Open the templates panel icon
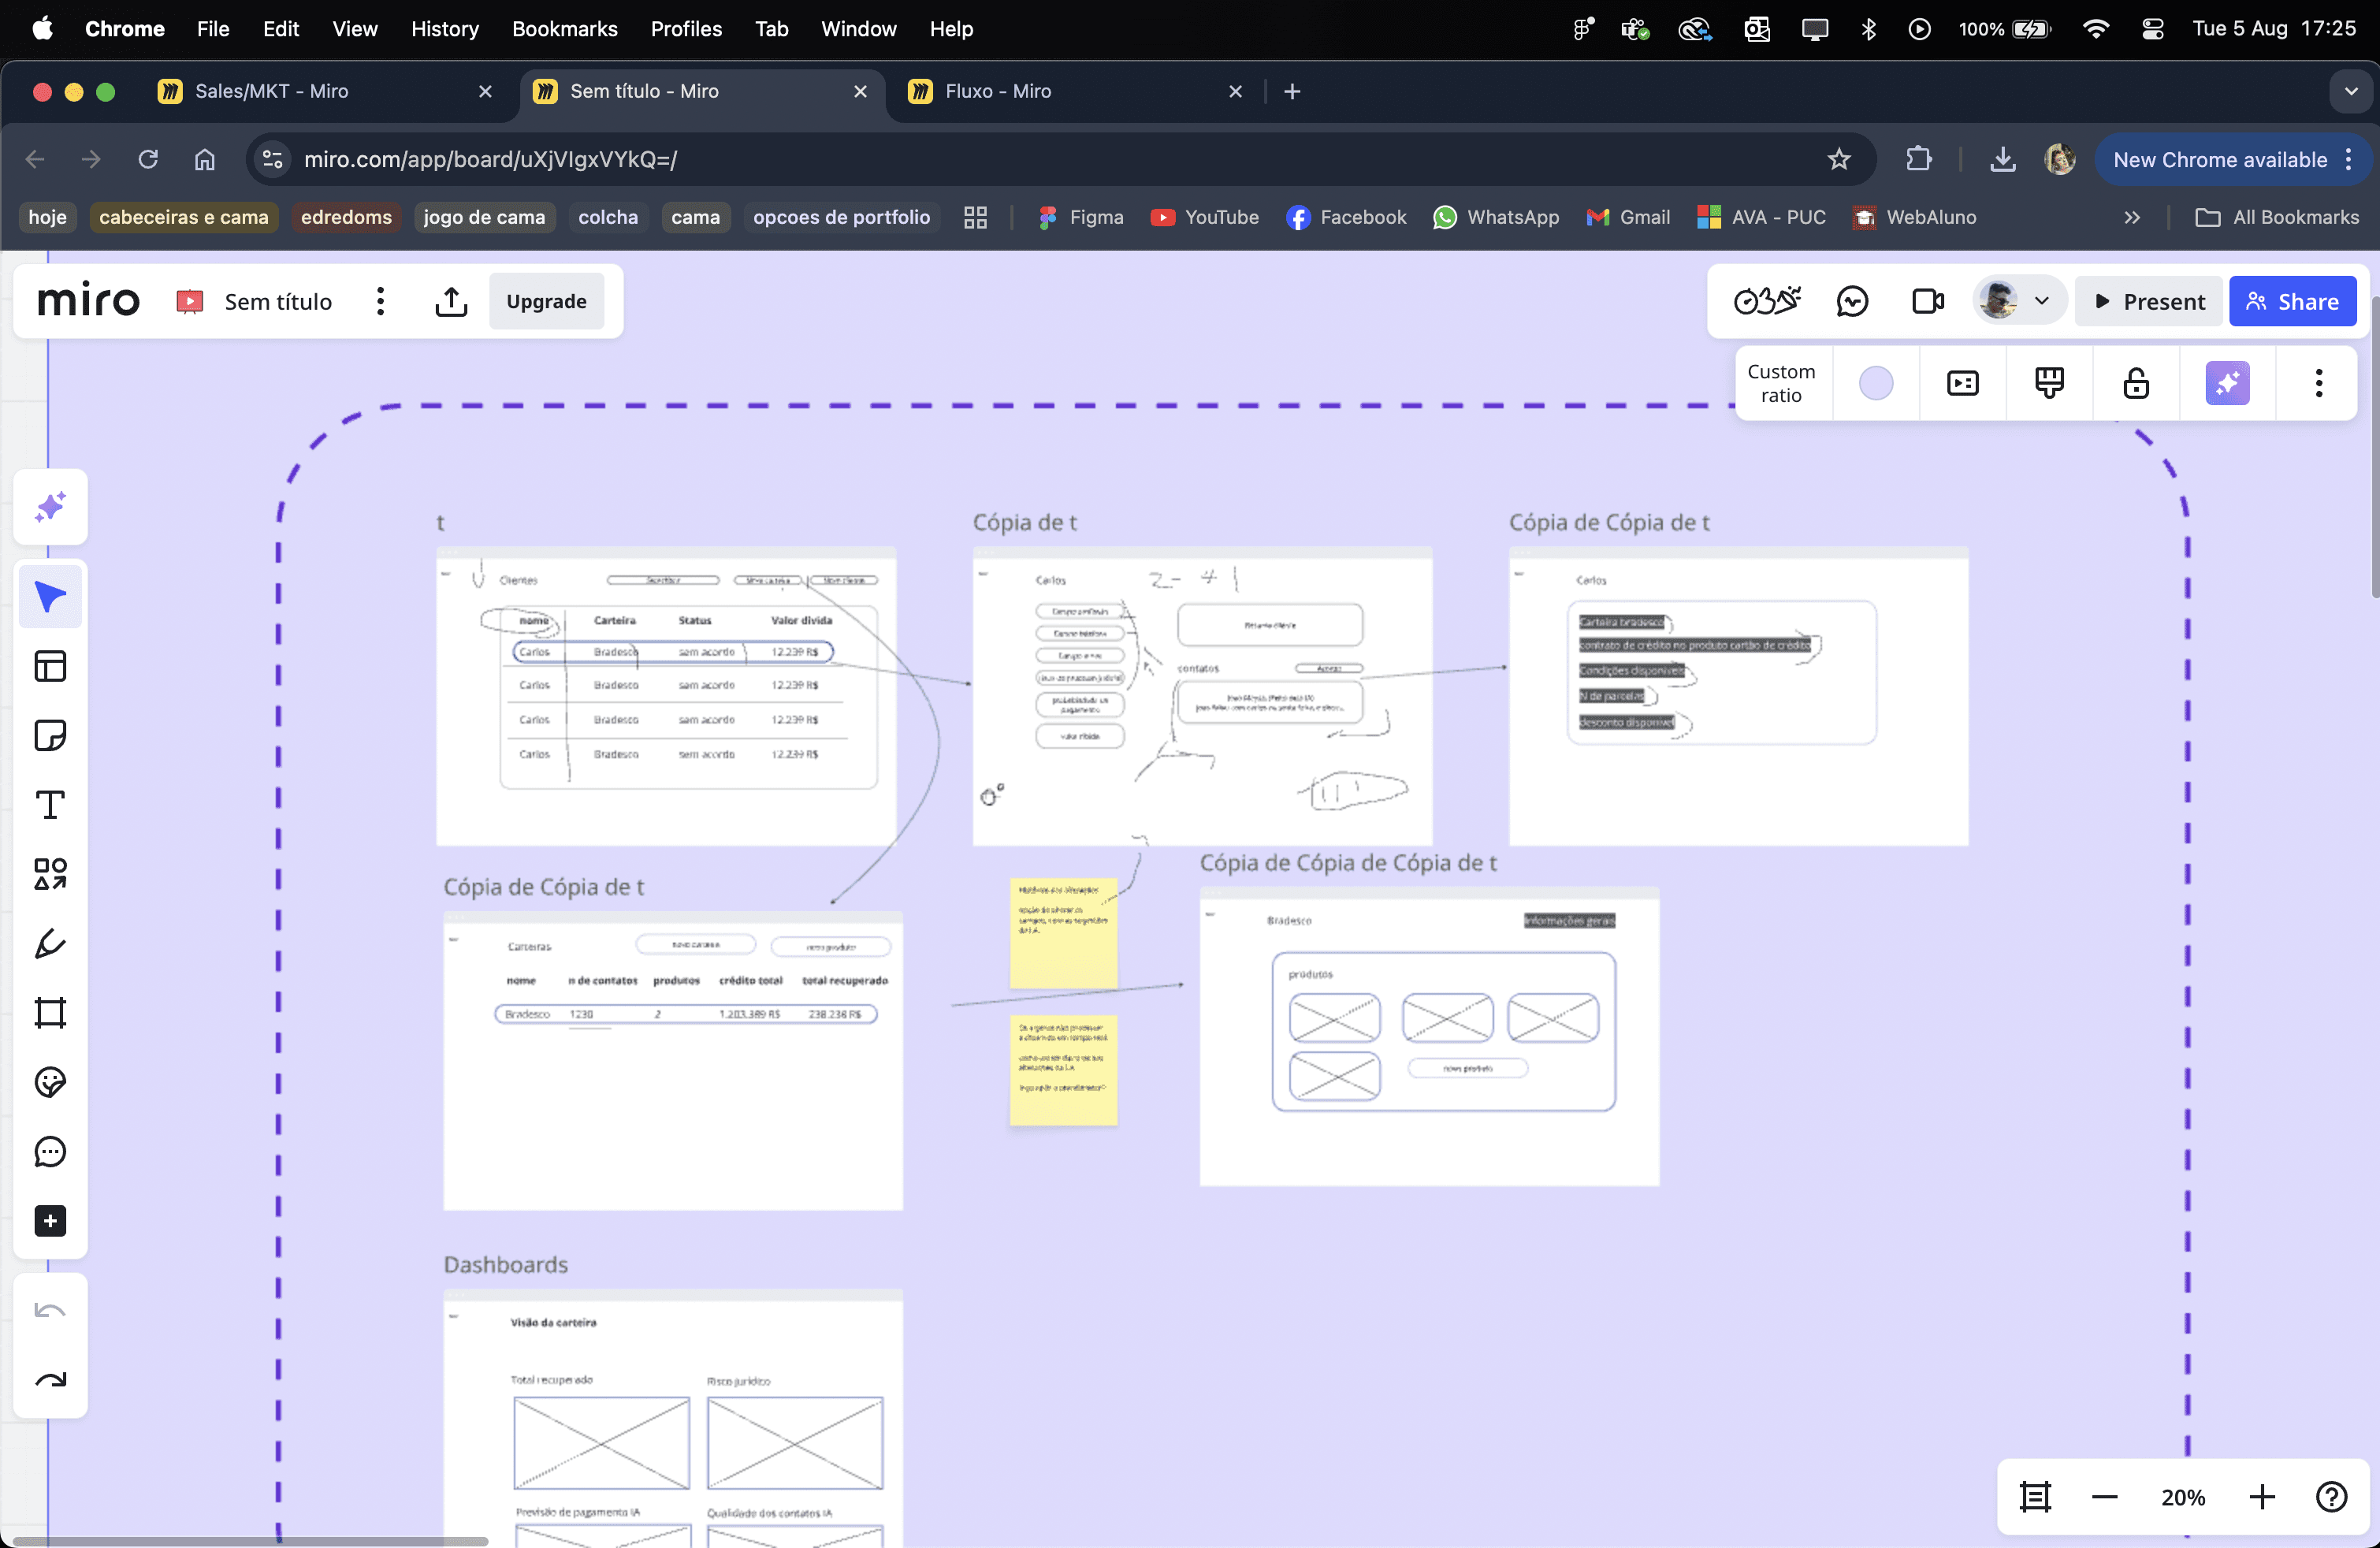 [50, 667]
